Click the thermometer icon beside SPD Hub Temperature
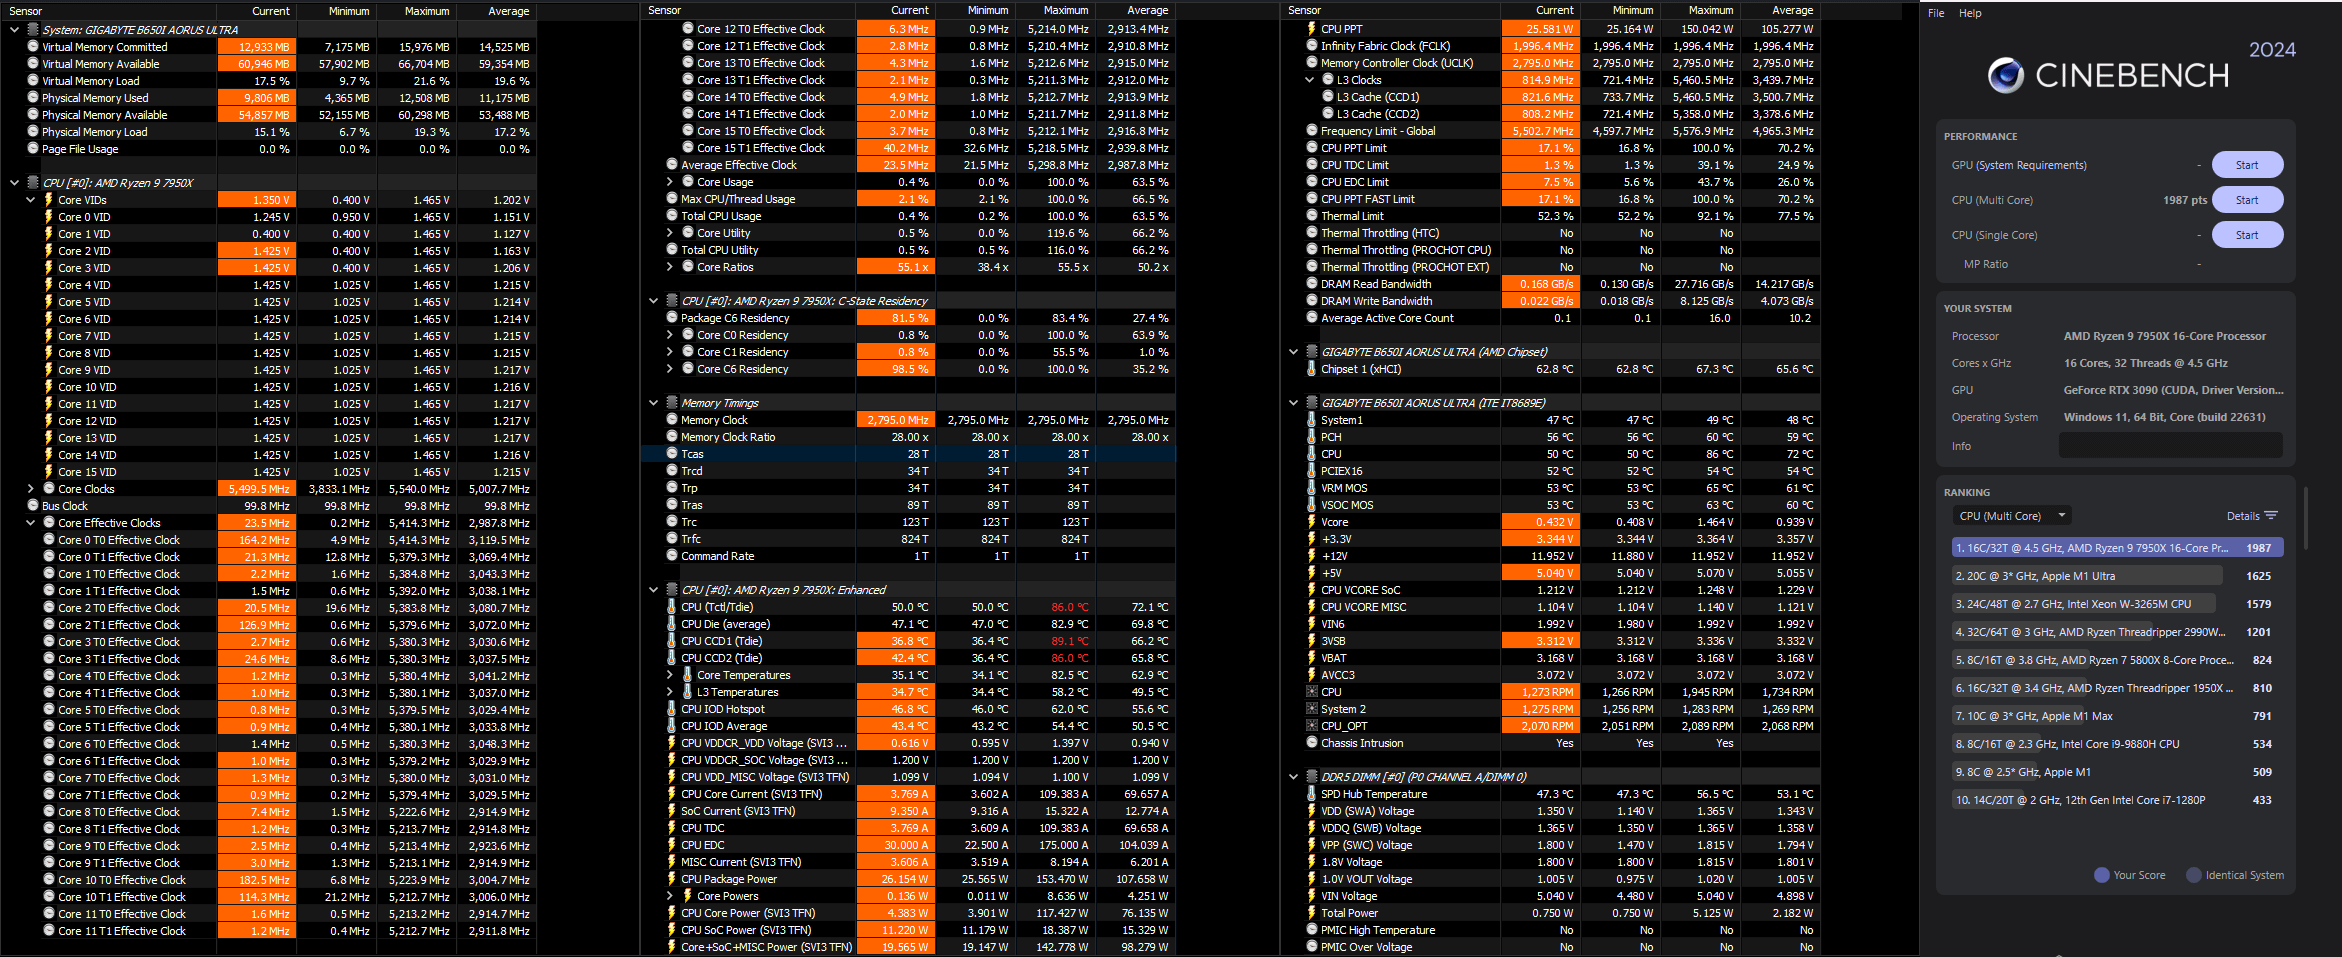2342x957 pixels. (1312, 793)
